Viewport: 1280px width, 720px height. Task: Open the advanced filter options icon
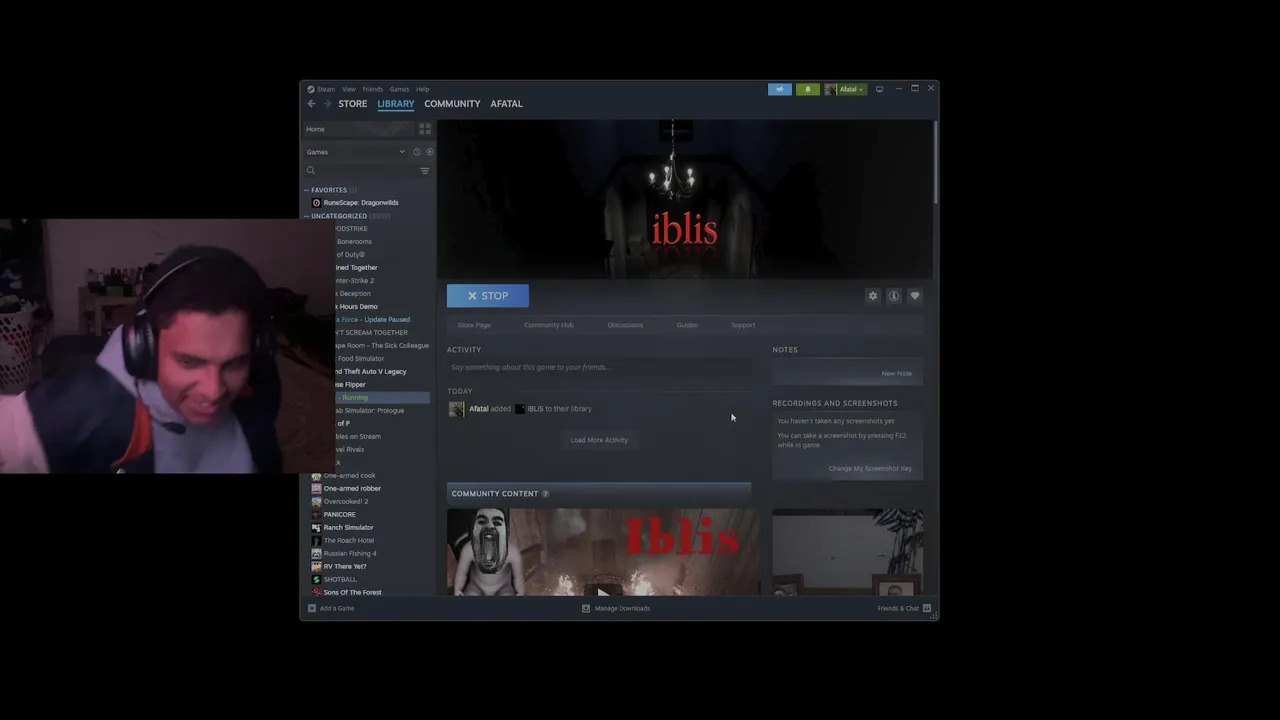pos(425,171)
